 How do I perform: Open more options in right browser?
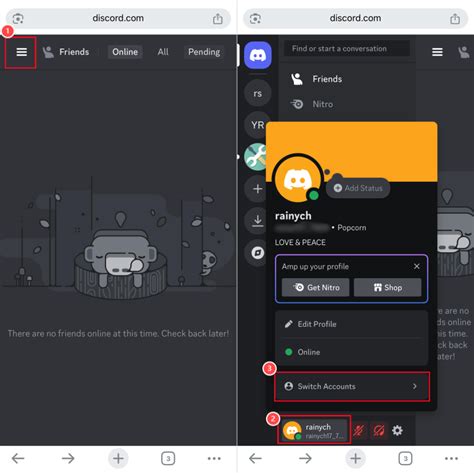coord(451,459)
